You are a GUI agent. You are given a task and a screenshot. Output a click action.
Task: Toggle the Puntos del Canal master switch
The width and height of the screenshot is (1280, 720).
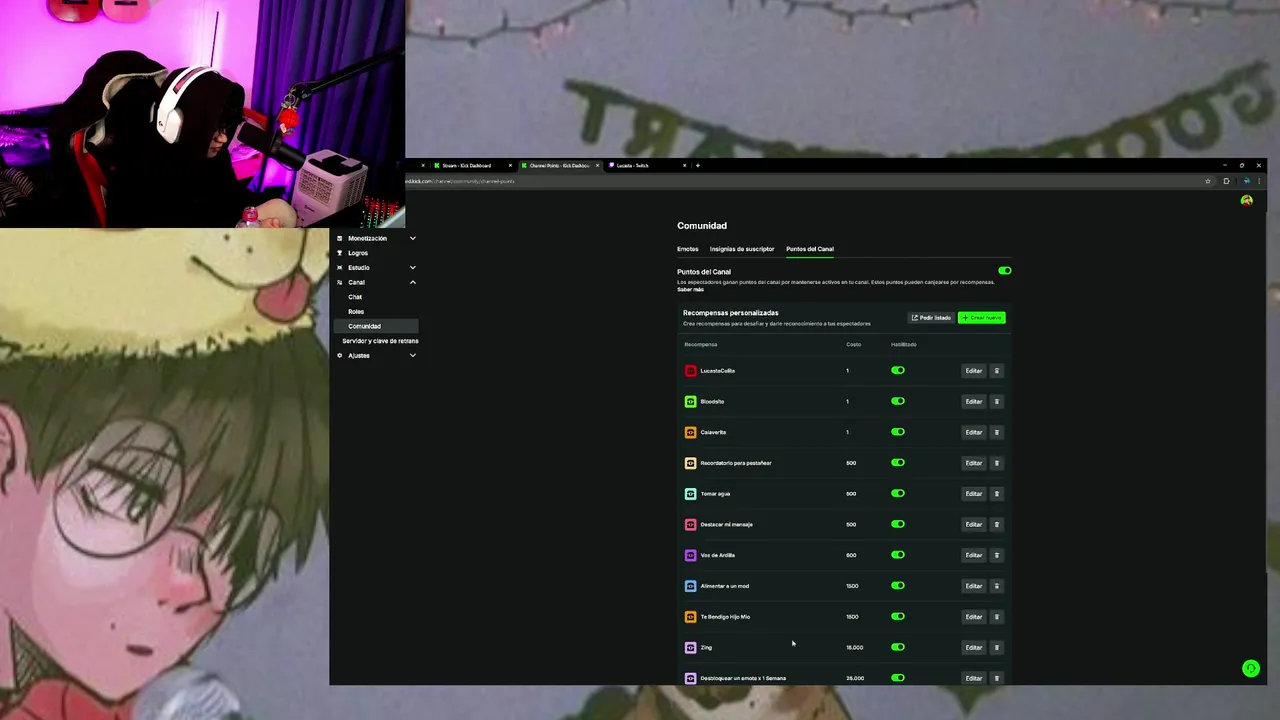pyautogui.click(x=1004, y=271)
